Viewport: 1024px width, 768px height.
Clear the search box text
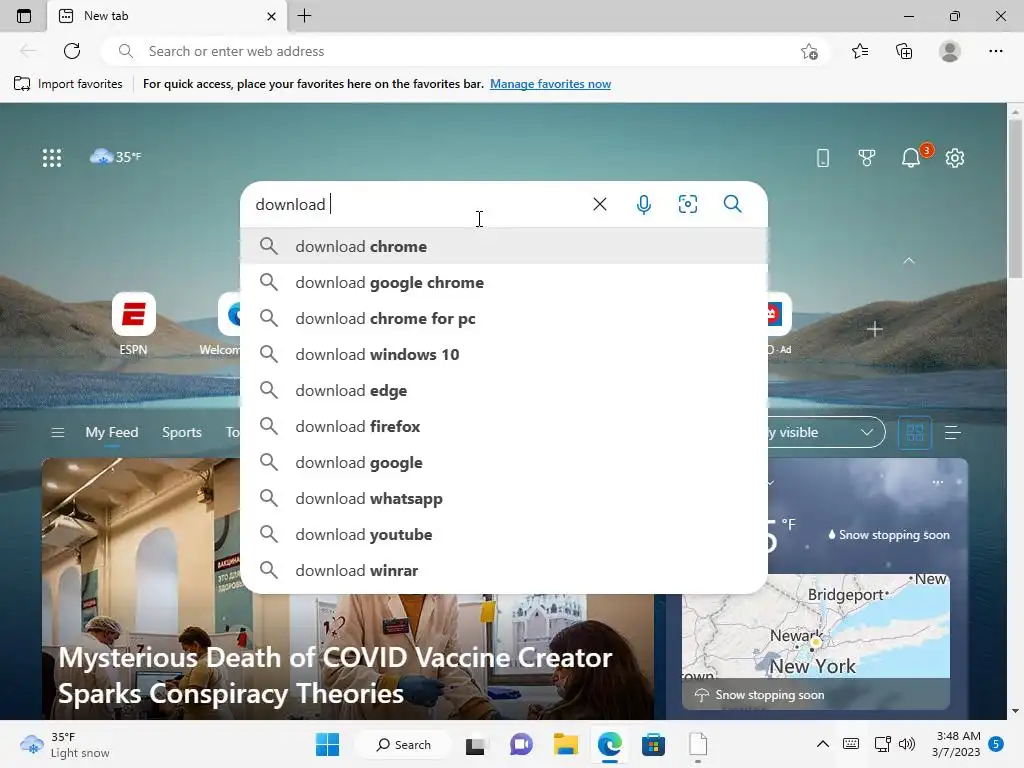tap(600, 204)
